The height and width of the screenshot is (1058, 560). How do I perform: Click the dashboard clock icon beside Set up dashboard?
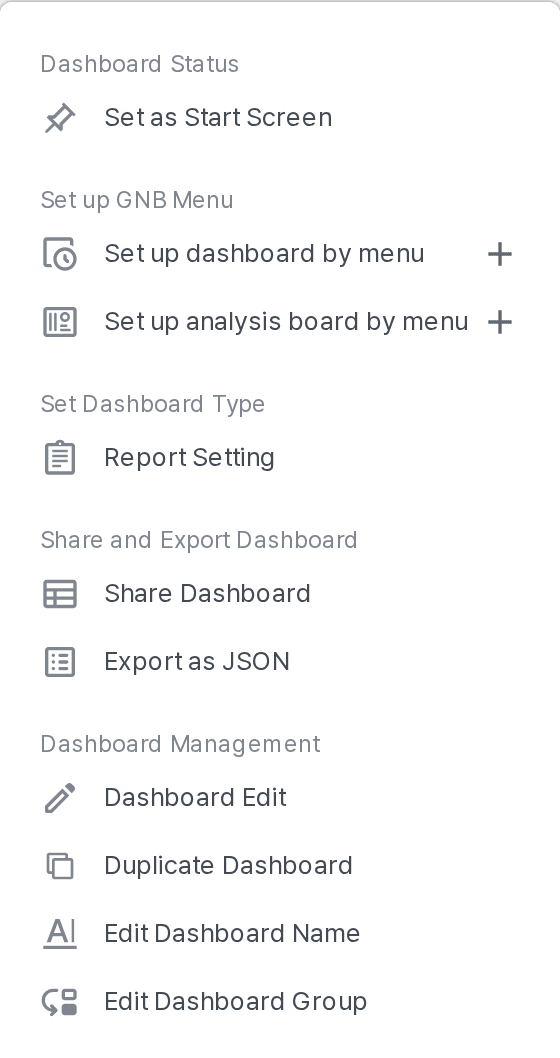pos(60,254)
